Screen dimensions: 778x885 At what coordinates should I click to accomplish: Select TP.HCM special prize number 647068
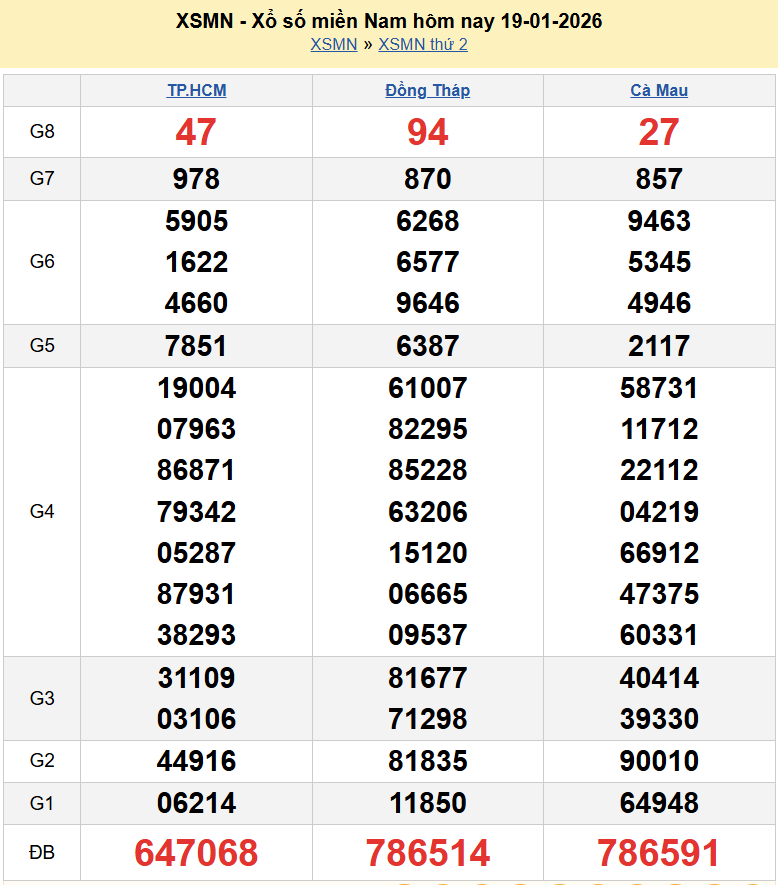[x=196, y=853]
